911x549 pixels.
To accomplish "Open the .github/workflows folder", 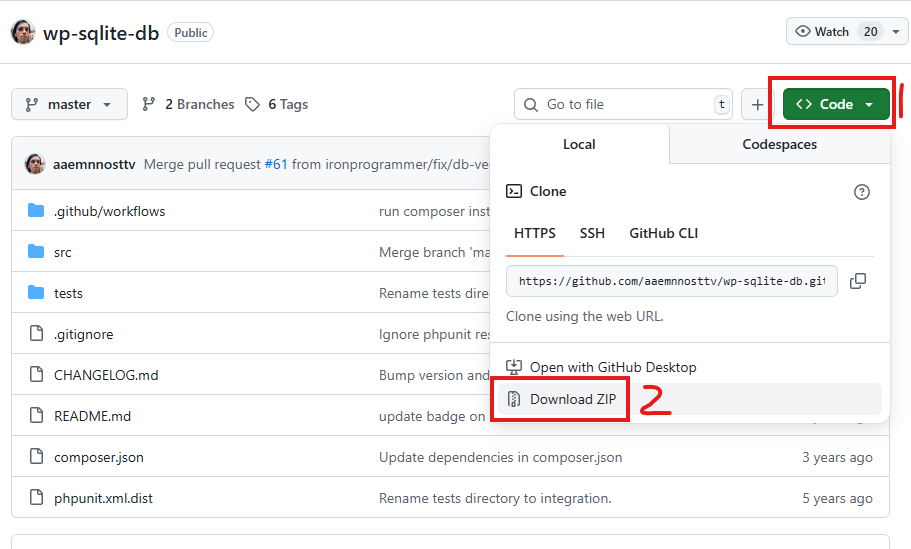I will tap(109, 211).
